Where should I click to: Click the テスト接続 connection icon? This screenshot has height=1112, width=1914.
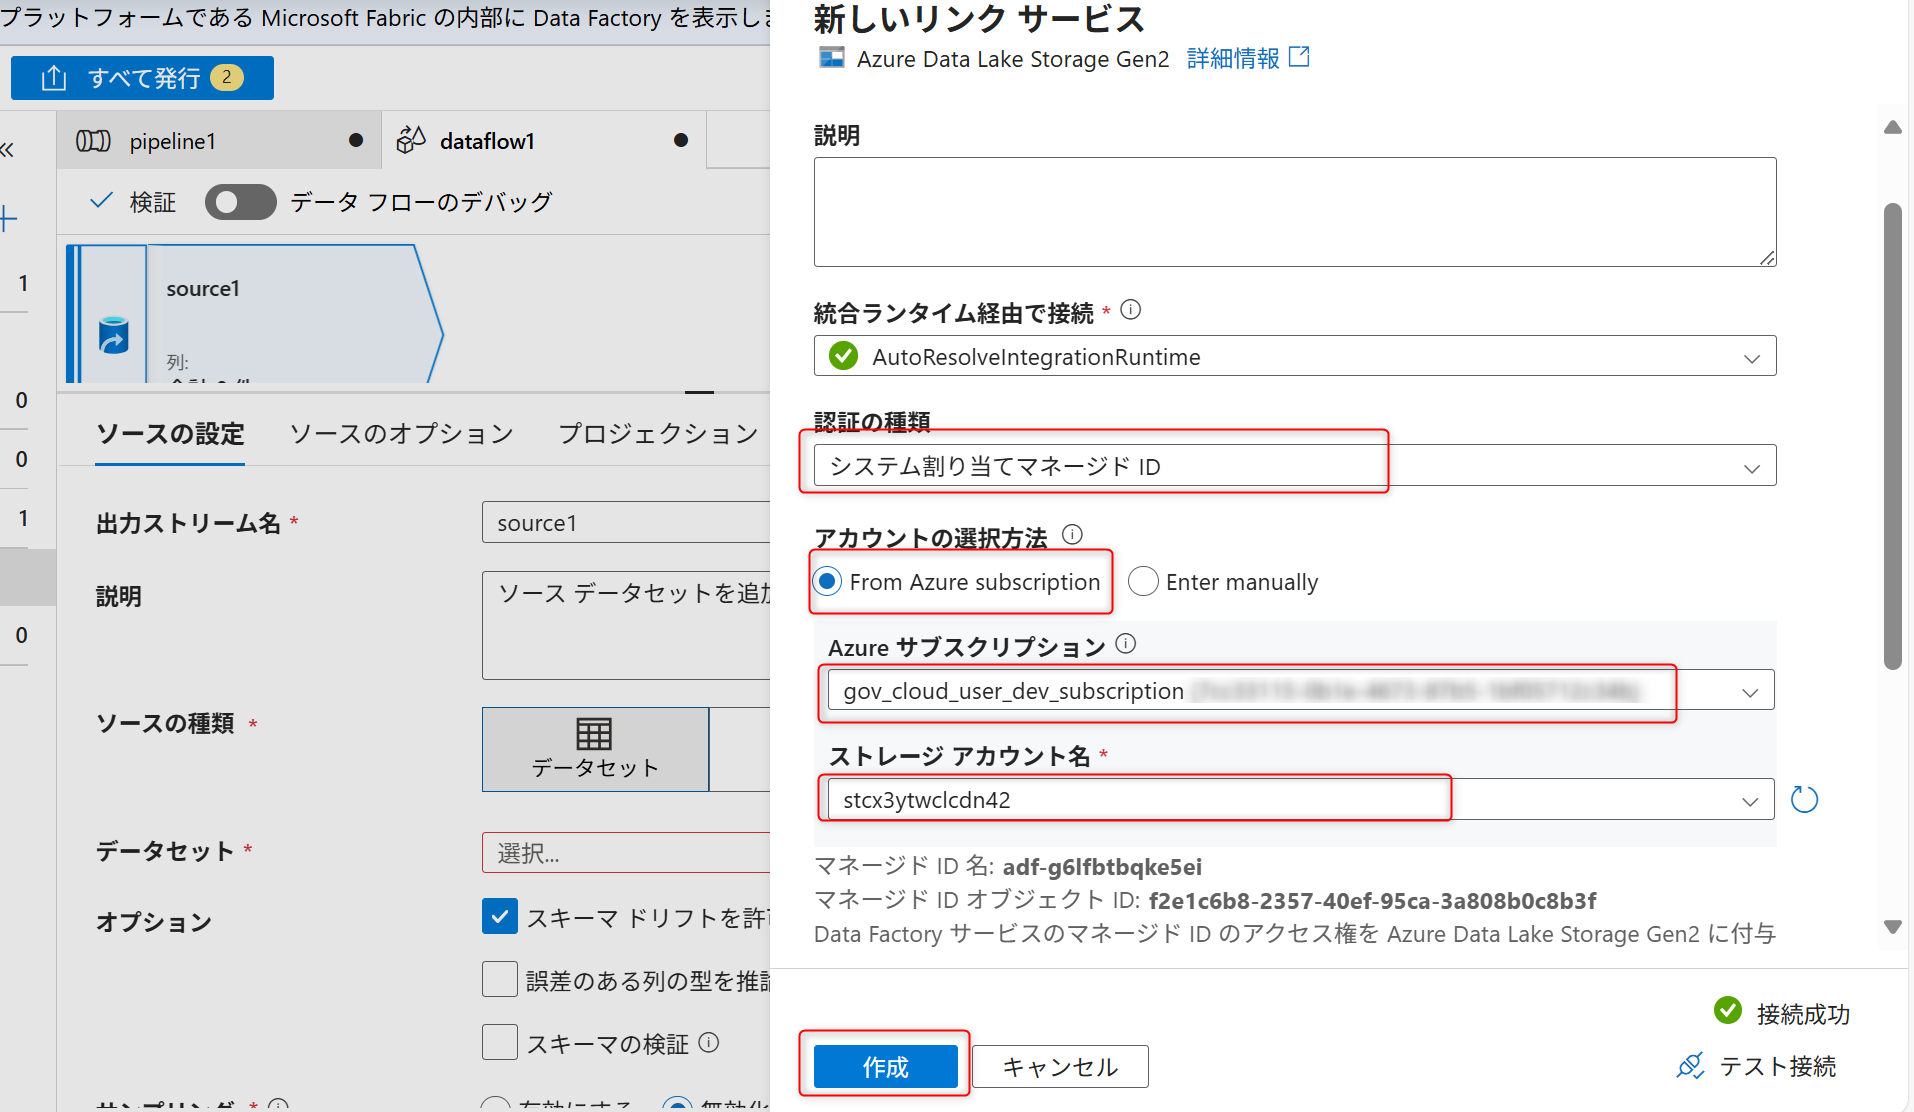click(1689, 1066)
